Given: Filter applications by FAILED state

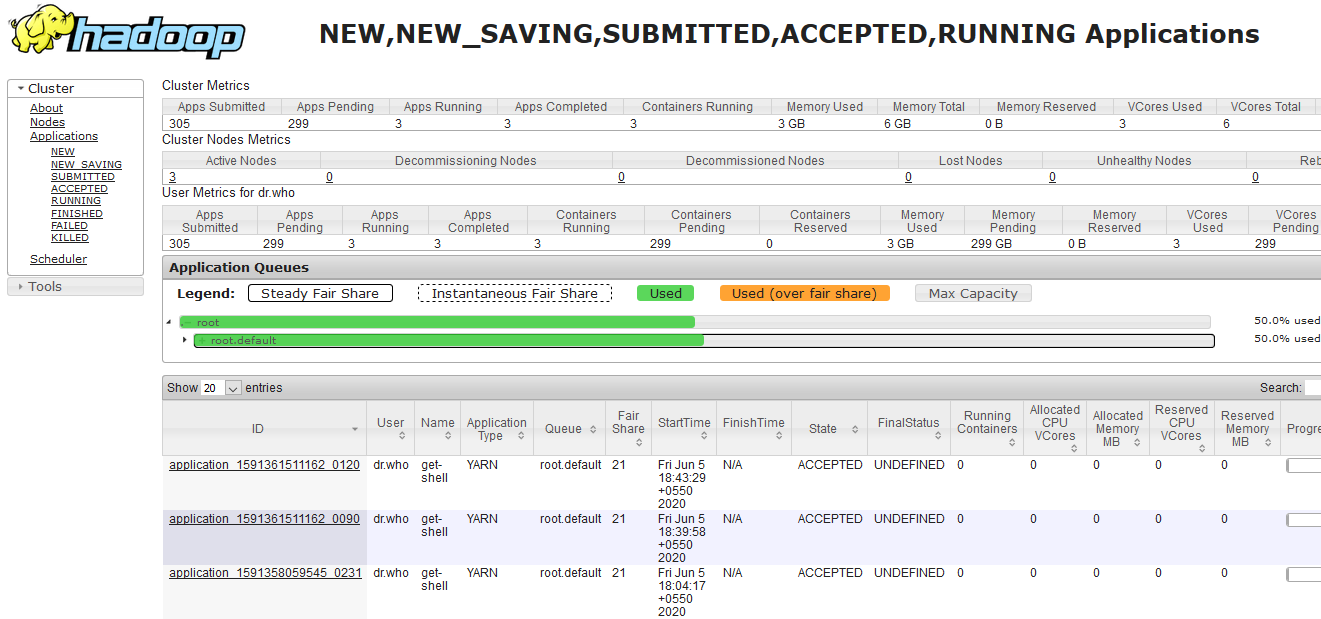Looking at the screenshot, I should [69, 226].
